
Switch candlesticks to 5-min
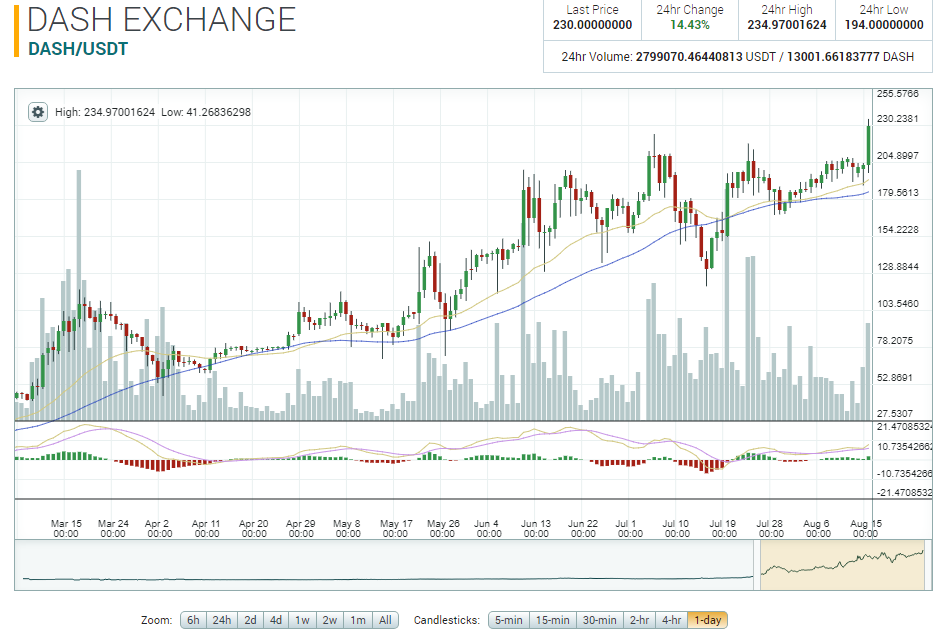tap(508, 620)
